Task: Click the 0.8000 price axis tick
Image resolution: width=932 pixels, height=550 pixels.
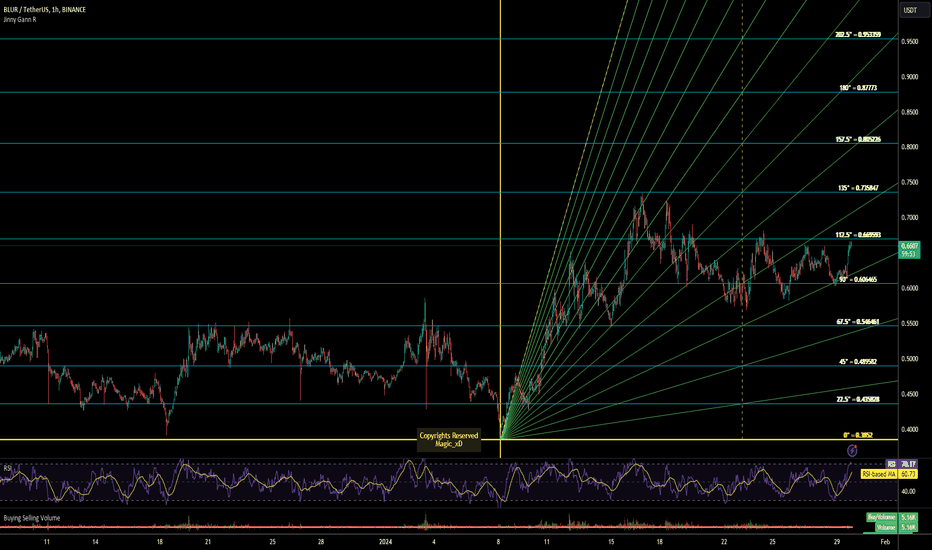Action: pyautogui.click(x=909, y=147)
